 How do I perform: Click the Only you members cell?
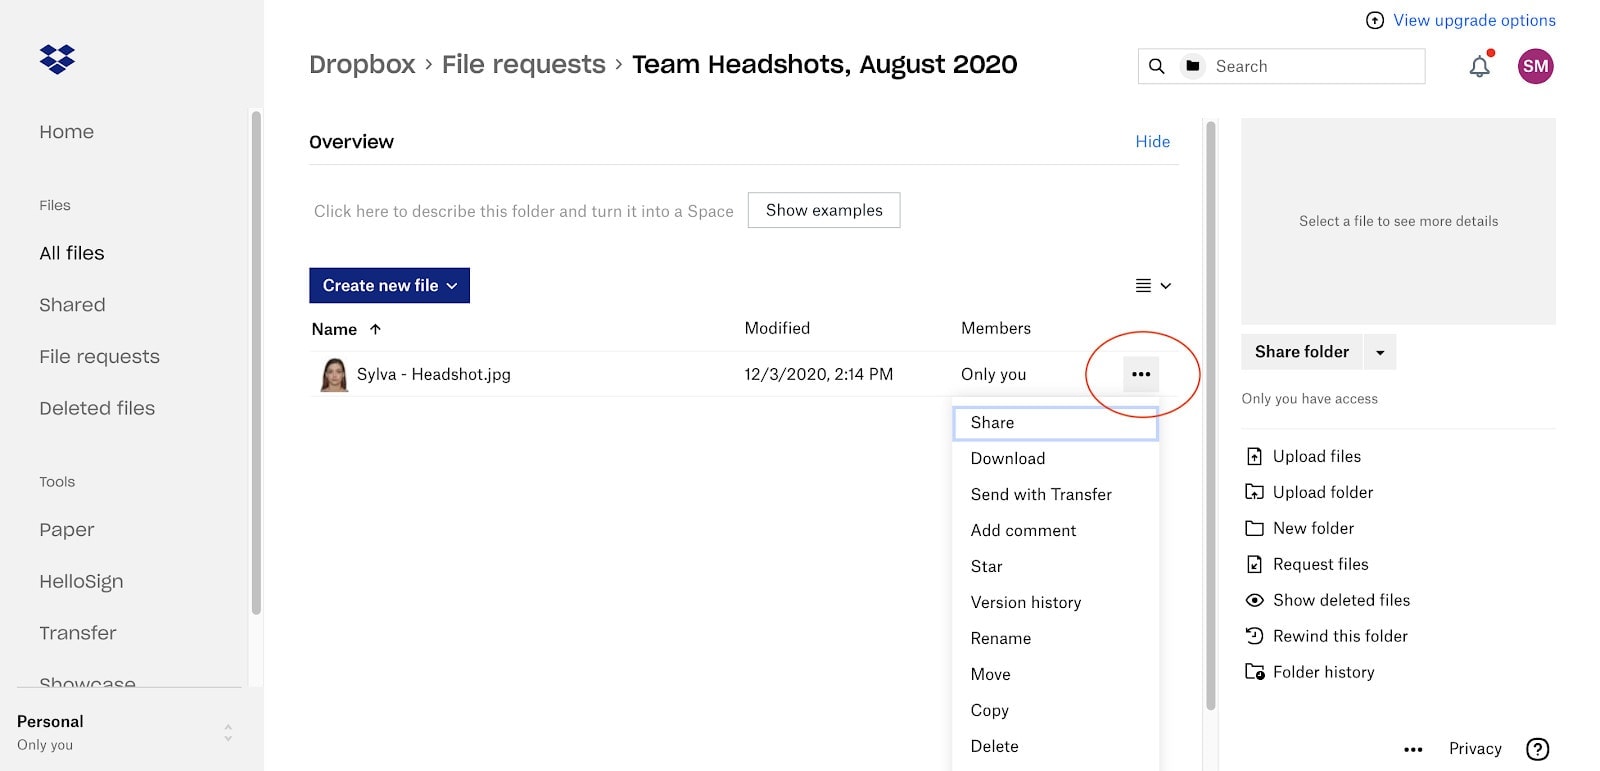click(994, 374)
